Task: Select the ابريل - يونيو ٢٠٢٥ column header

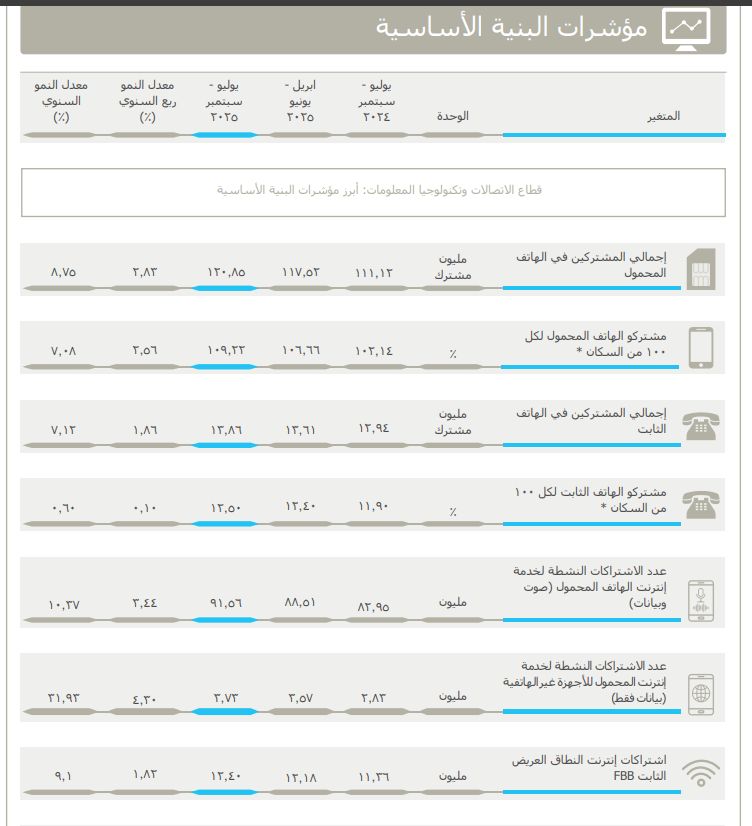Action: coord(301,102)
